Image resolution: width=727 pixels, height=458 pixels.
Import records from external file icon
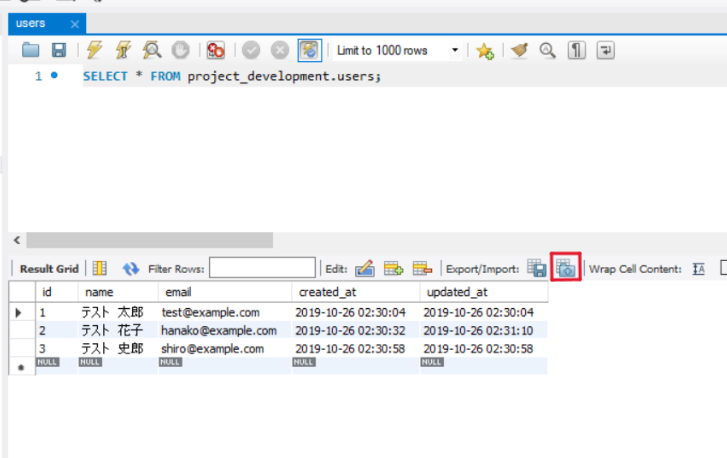click(566, 268)
